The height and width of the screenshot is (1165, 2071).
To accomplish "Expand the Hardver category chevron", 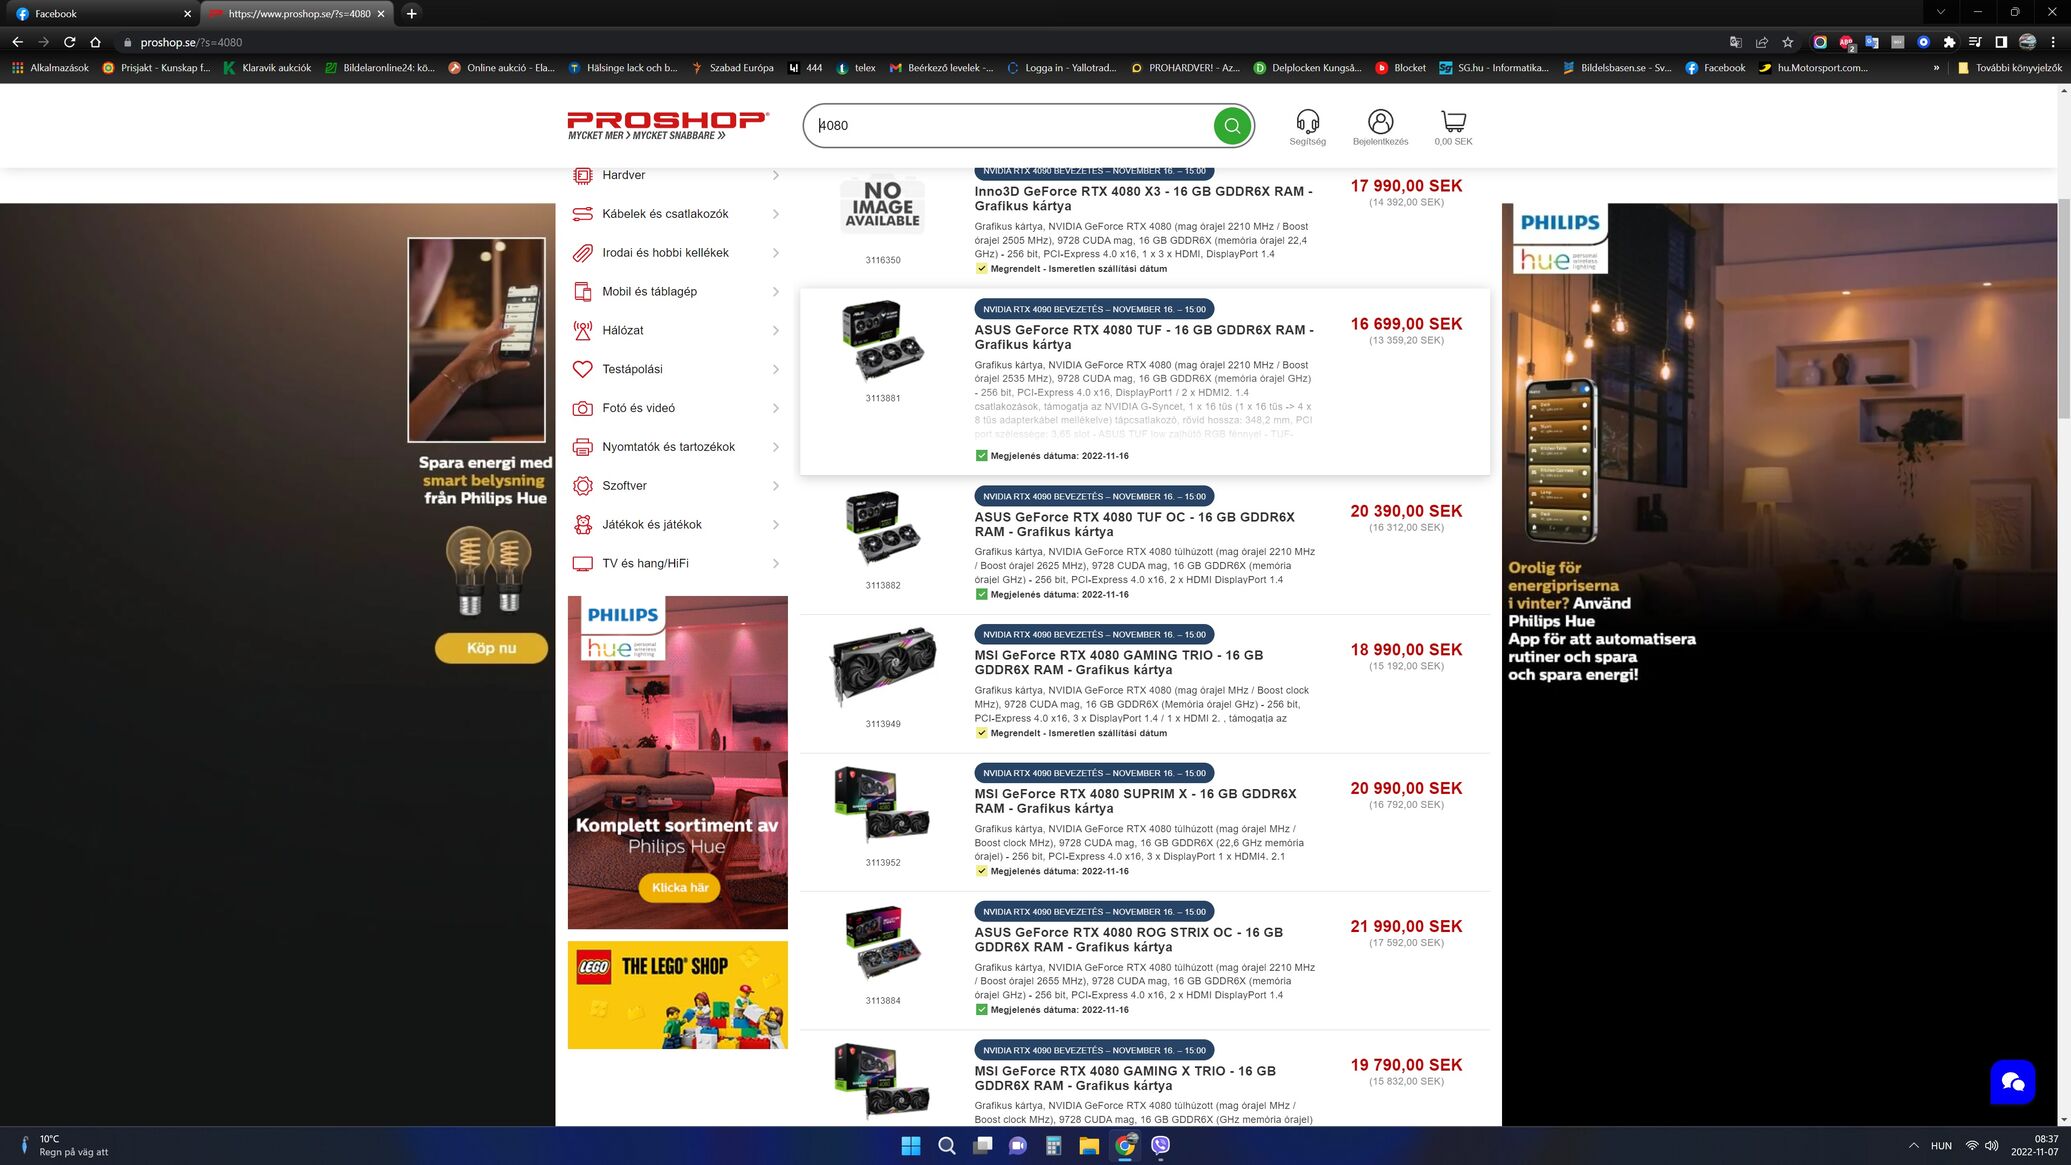I will pyautogui.click(x=776, y=176).
